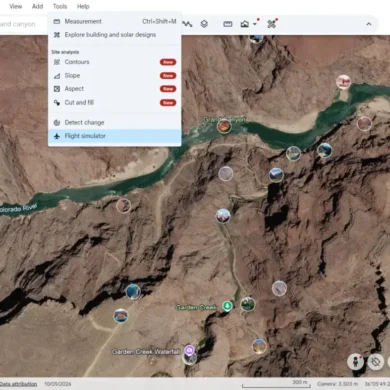Click the 300 m scale bar

click(x=277, y=384)
